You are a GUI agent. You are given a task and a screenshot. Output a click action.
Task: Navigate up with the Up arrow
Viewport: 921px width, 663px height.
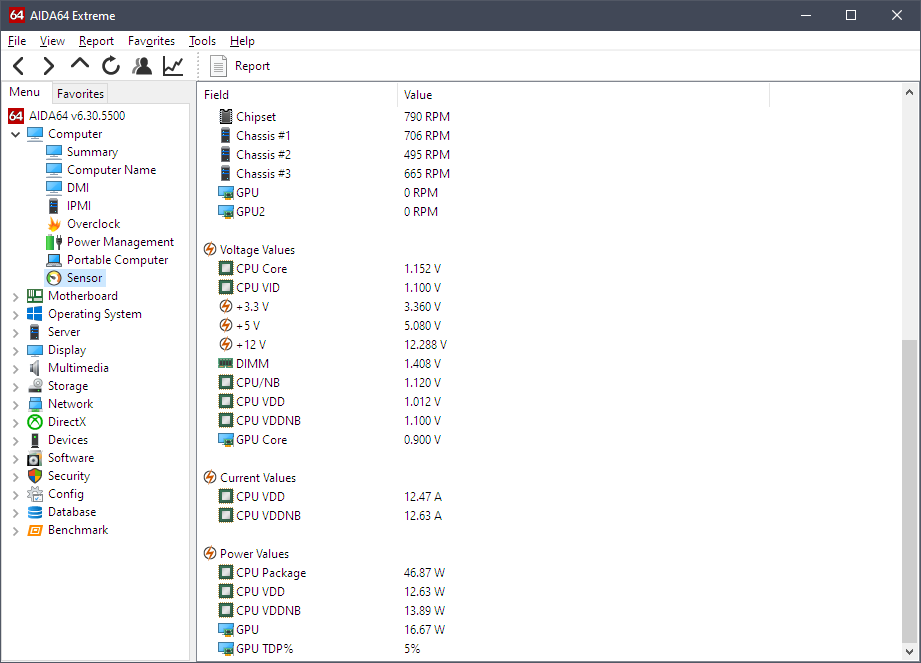[x=80, y=63]
